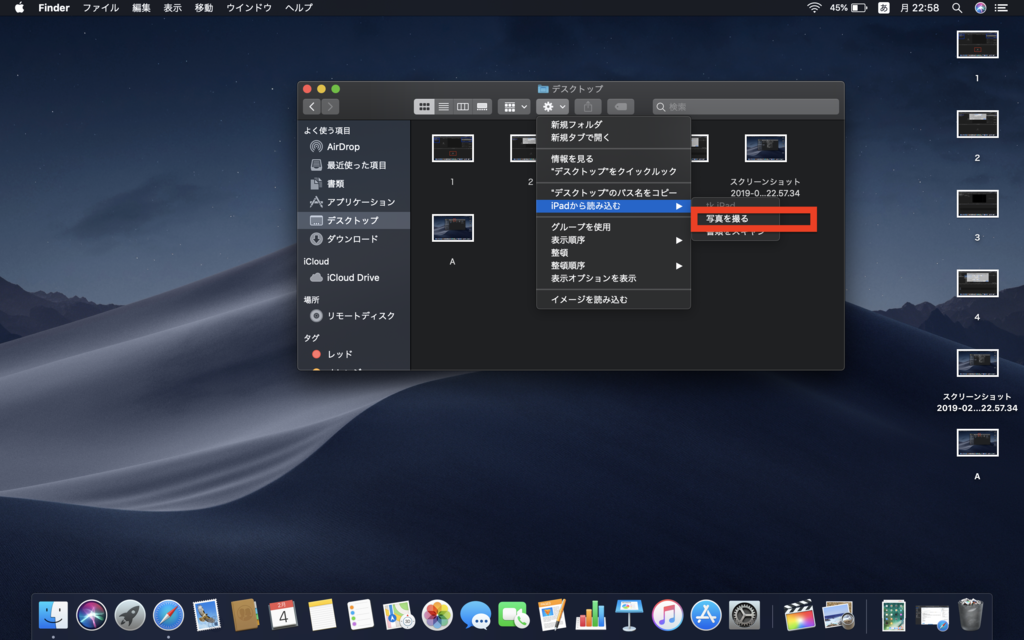Viewport: 1024px width, 640px height.
Task: Launch Keynote from the Dock
Action: [629, 615]
